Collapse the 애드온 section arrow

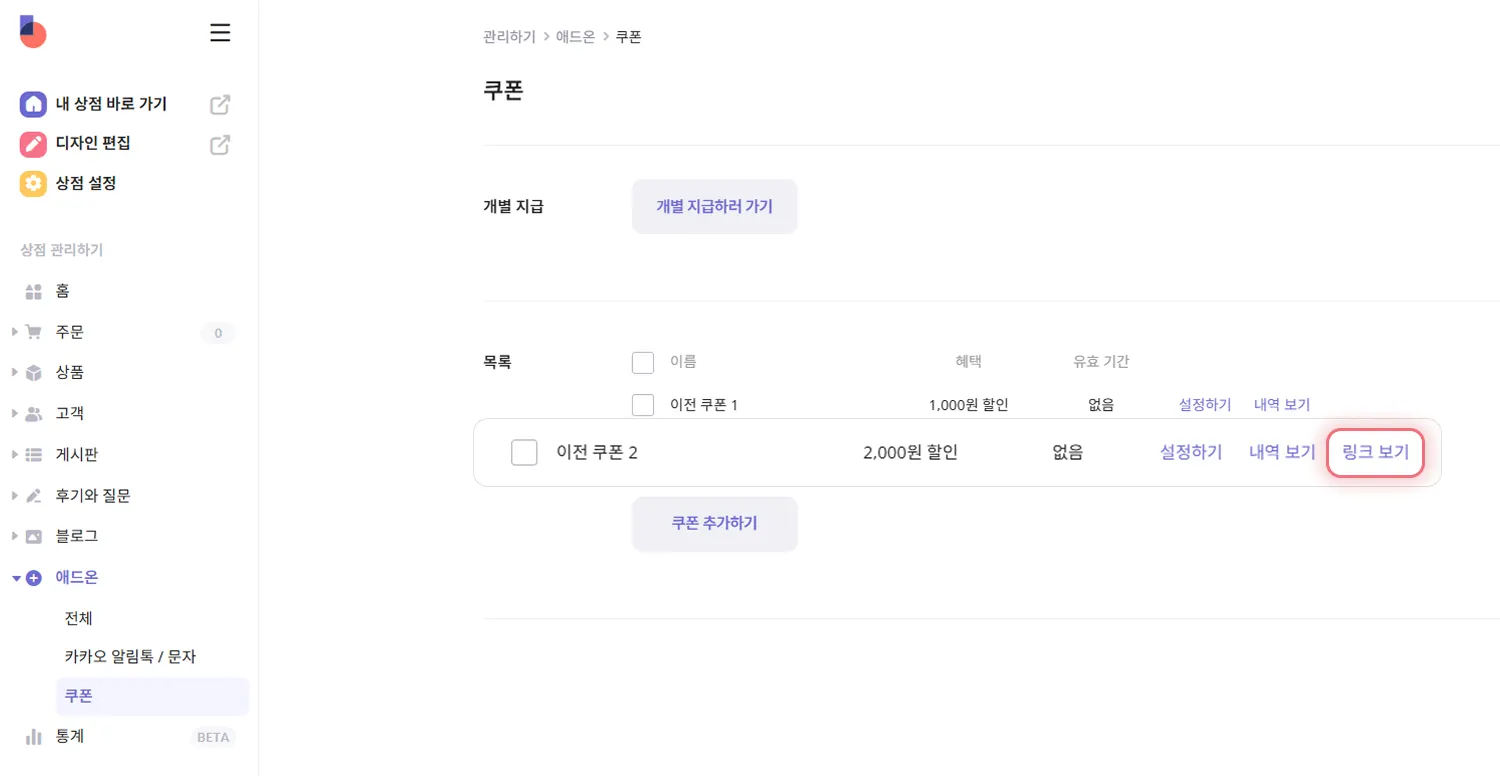click(16, 578)
